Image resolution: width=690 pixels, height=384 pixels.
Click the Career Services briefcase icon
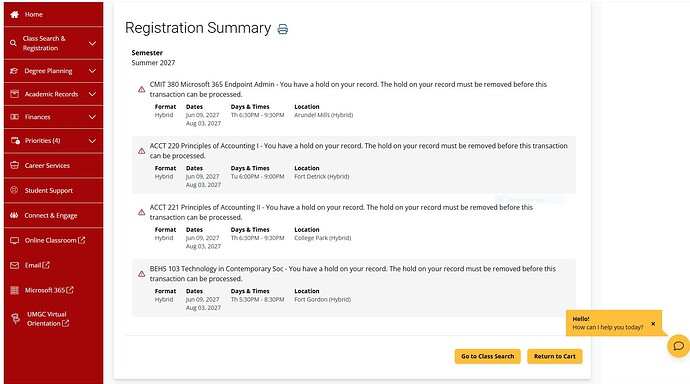coord(15,165)
